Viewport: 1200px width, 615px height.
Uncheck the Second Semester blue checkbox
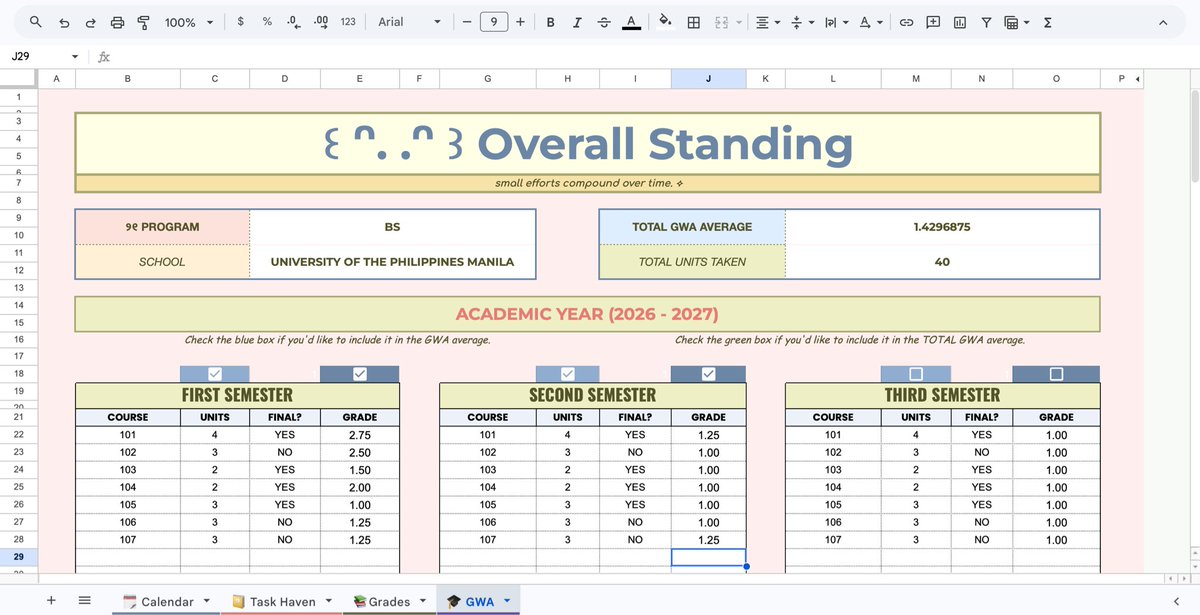click(568, 374)
